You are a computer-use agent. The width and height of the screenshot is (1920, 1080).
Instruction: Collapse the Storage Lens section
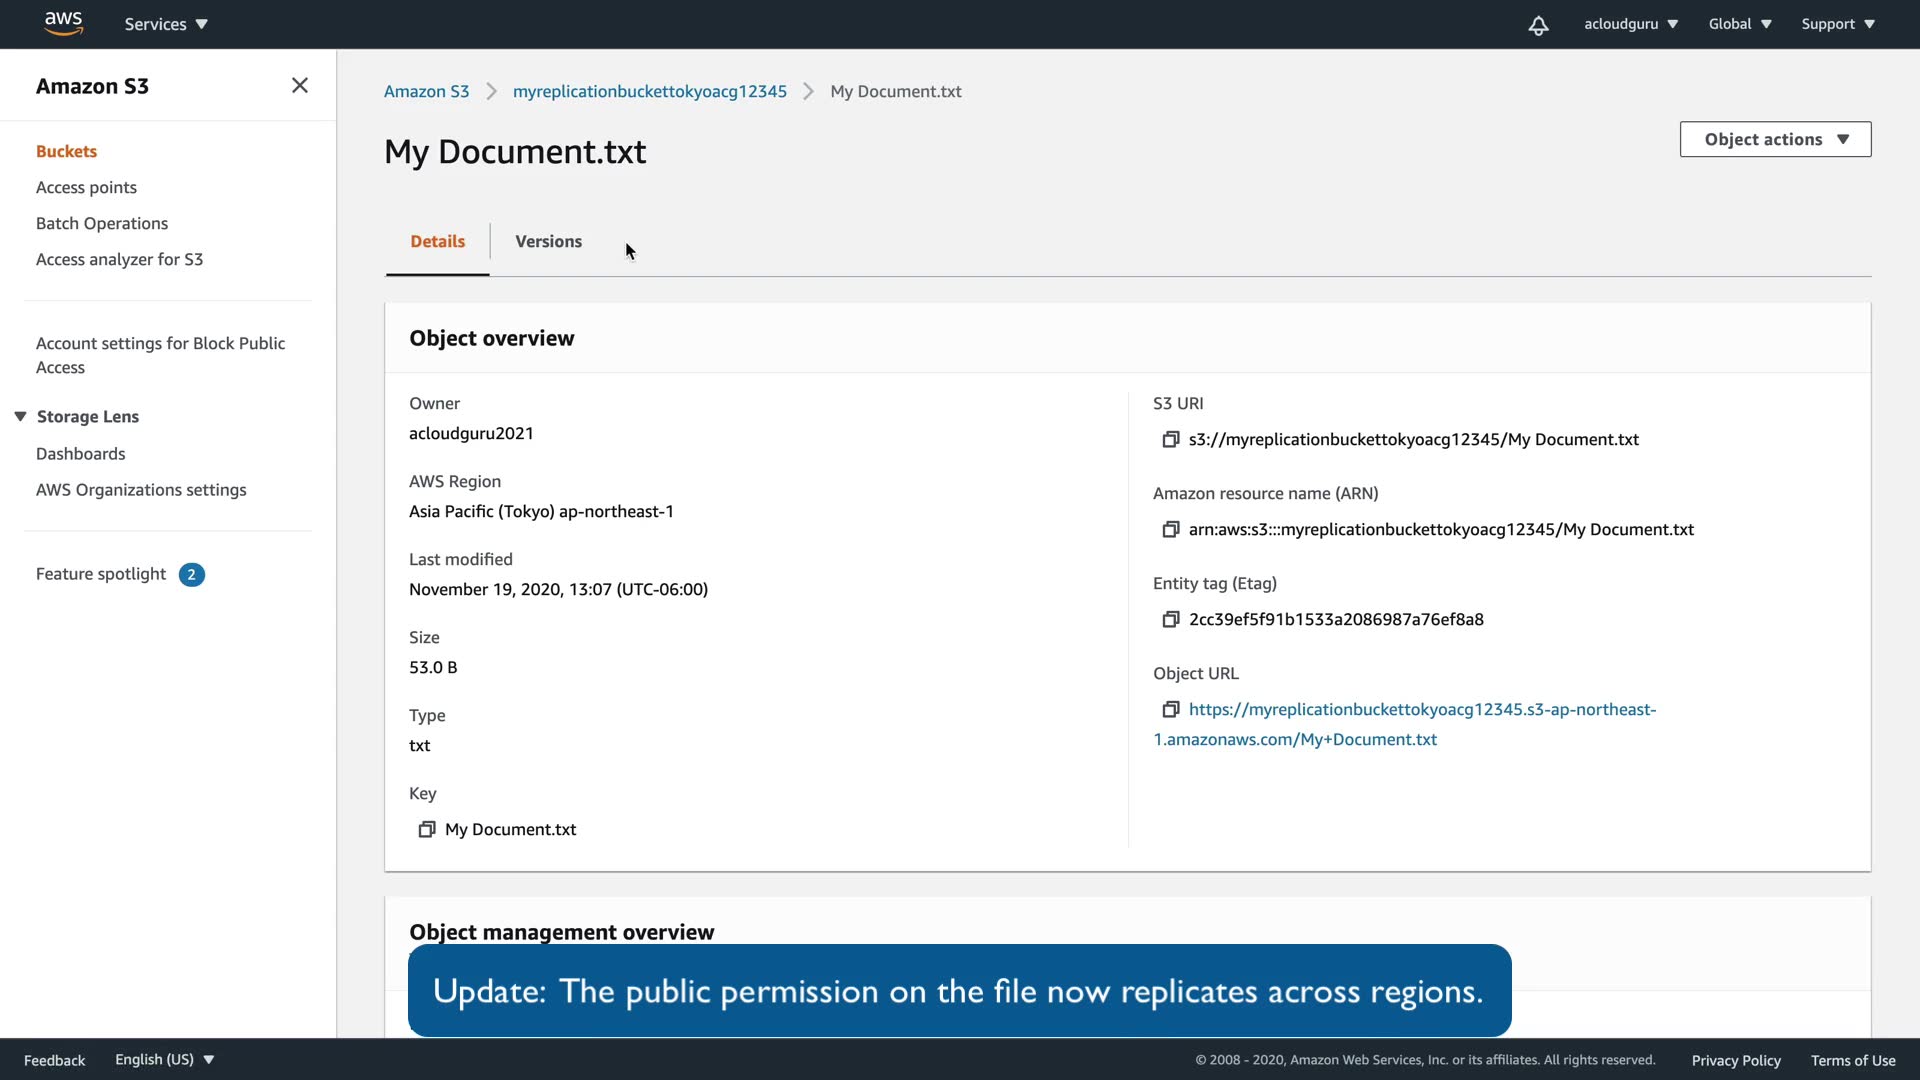point(20,417)
